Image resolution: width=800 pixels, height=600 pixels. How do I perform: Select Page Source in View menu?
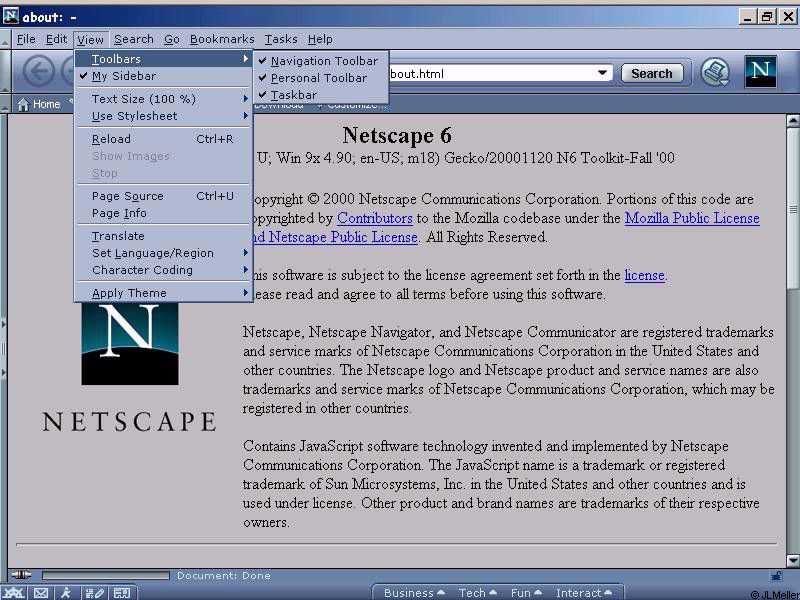coord(163,196)
